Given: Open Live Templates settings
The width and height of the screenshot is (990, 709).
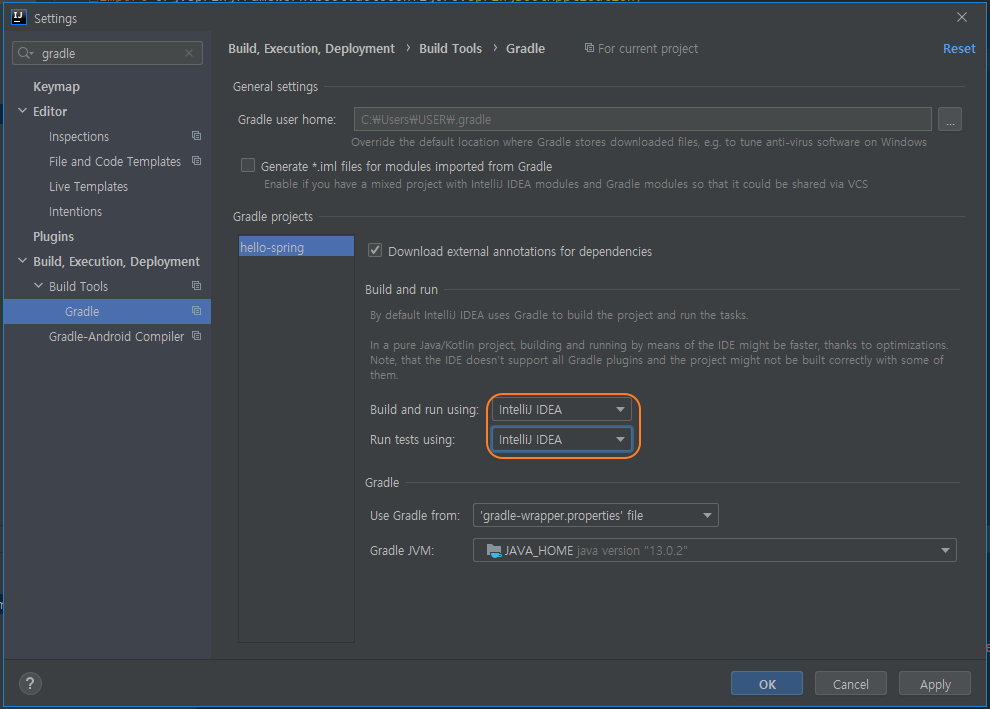Looking at the screenshot, I should pyautogui.click(x=88, y=186).
